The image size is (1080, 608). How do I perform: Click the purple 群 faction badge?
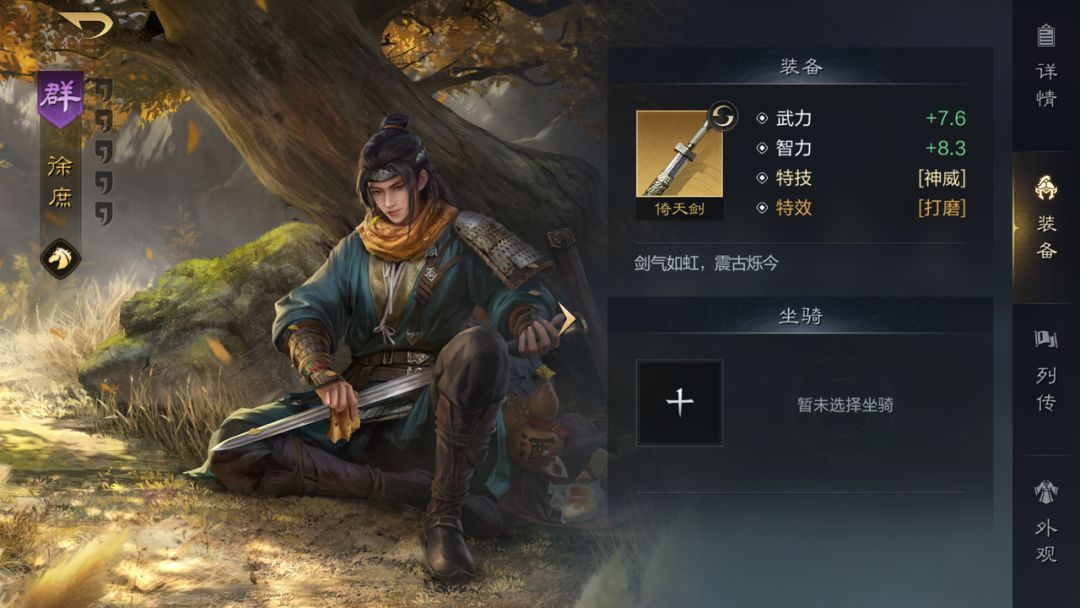(x=61, y=99)
